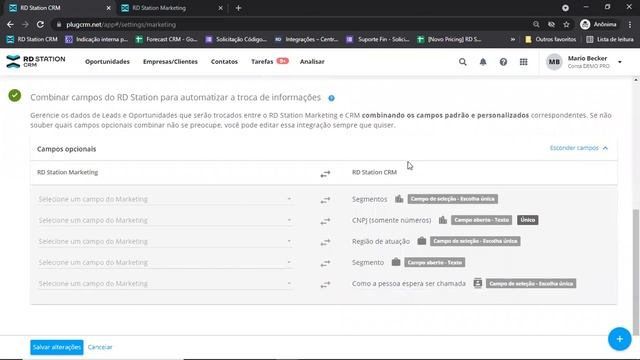Open a new browser tab

click(x=238, y=8)
